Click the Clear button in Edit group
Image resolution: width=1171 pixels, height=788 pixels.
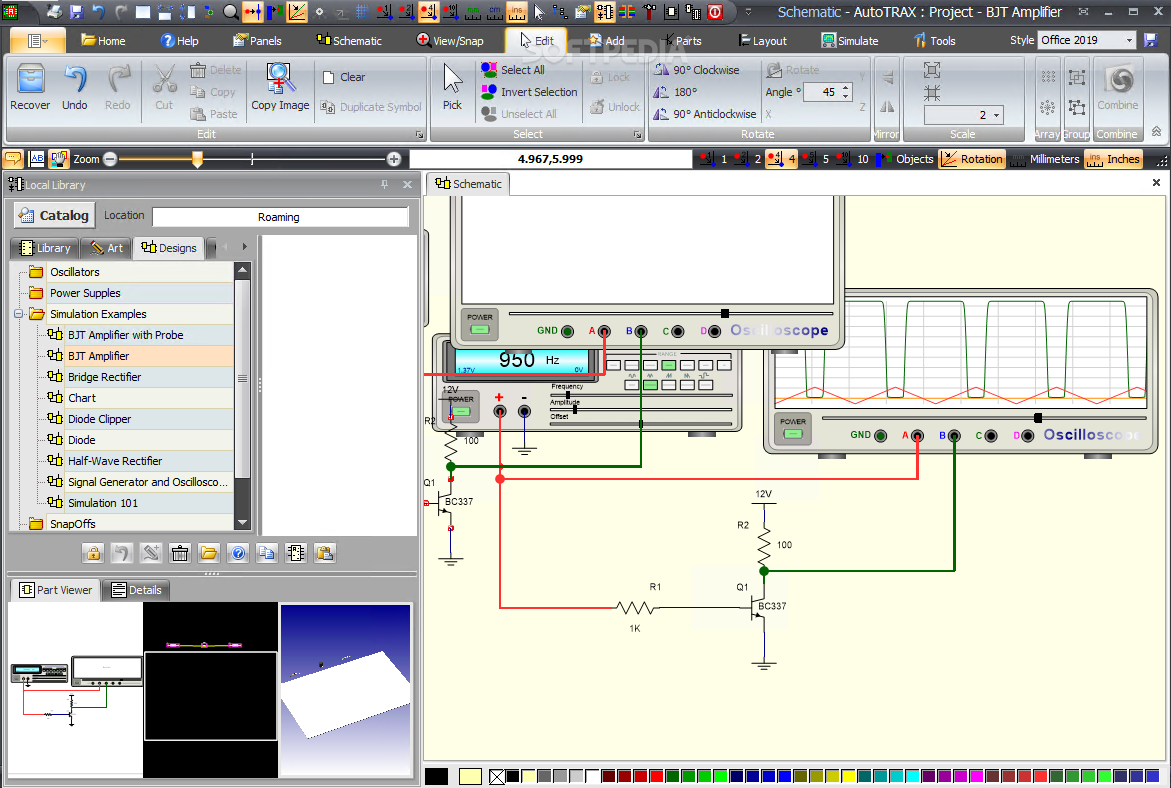[344, 77]
